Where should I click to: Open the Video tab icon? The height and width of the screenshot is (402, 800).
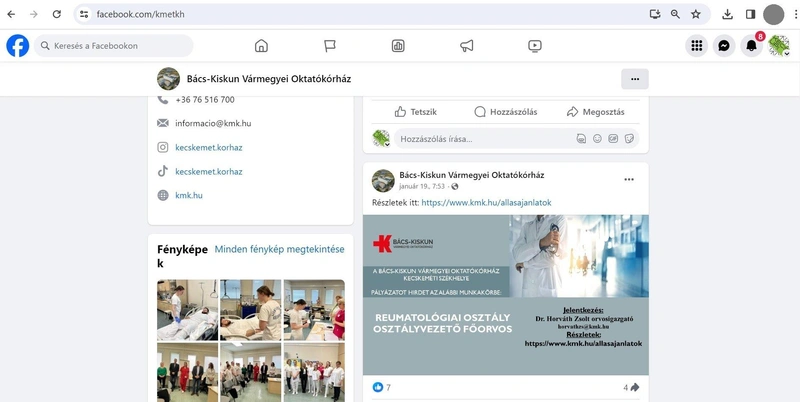click(535, 46)
